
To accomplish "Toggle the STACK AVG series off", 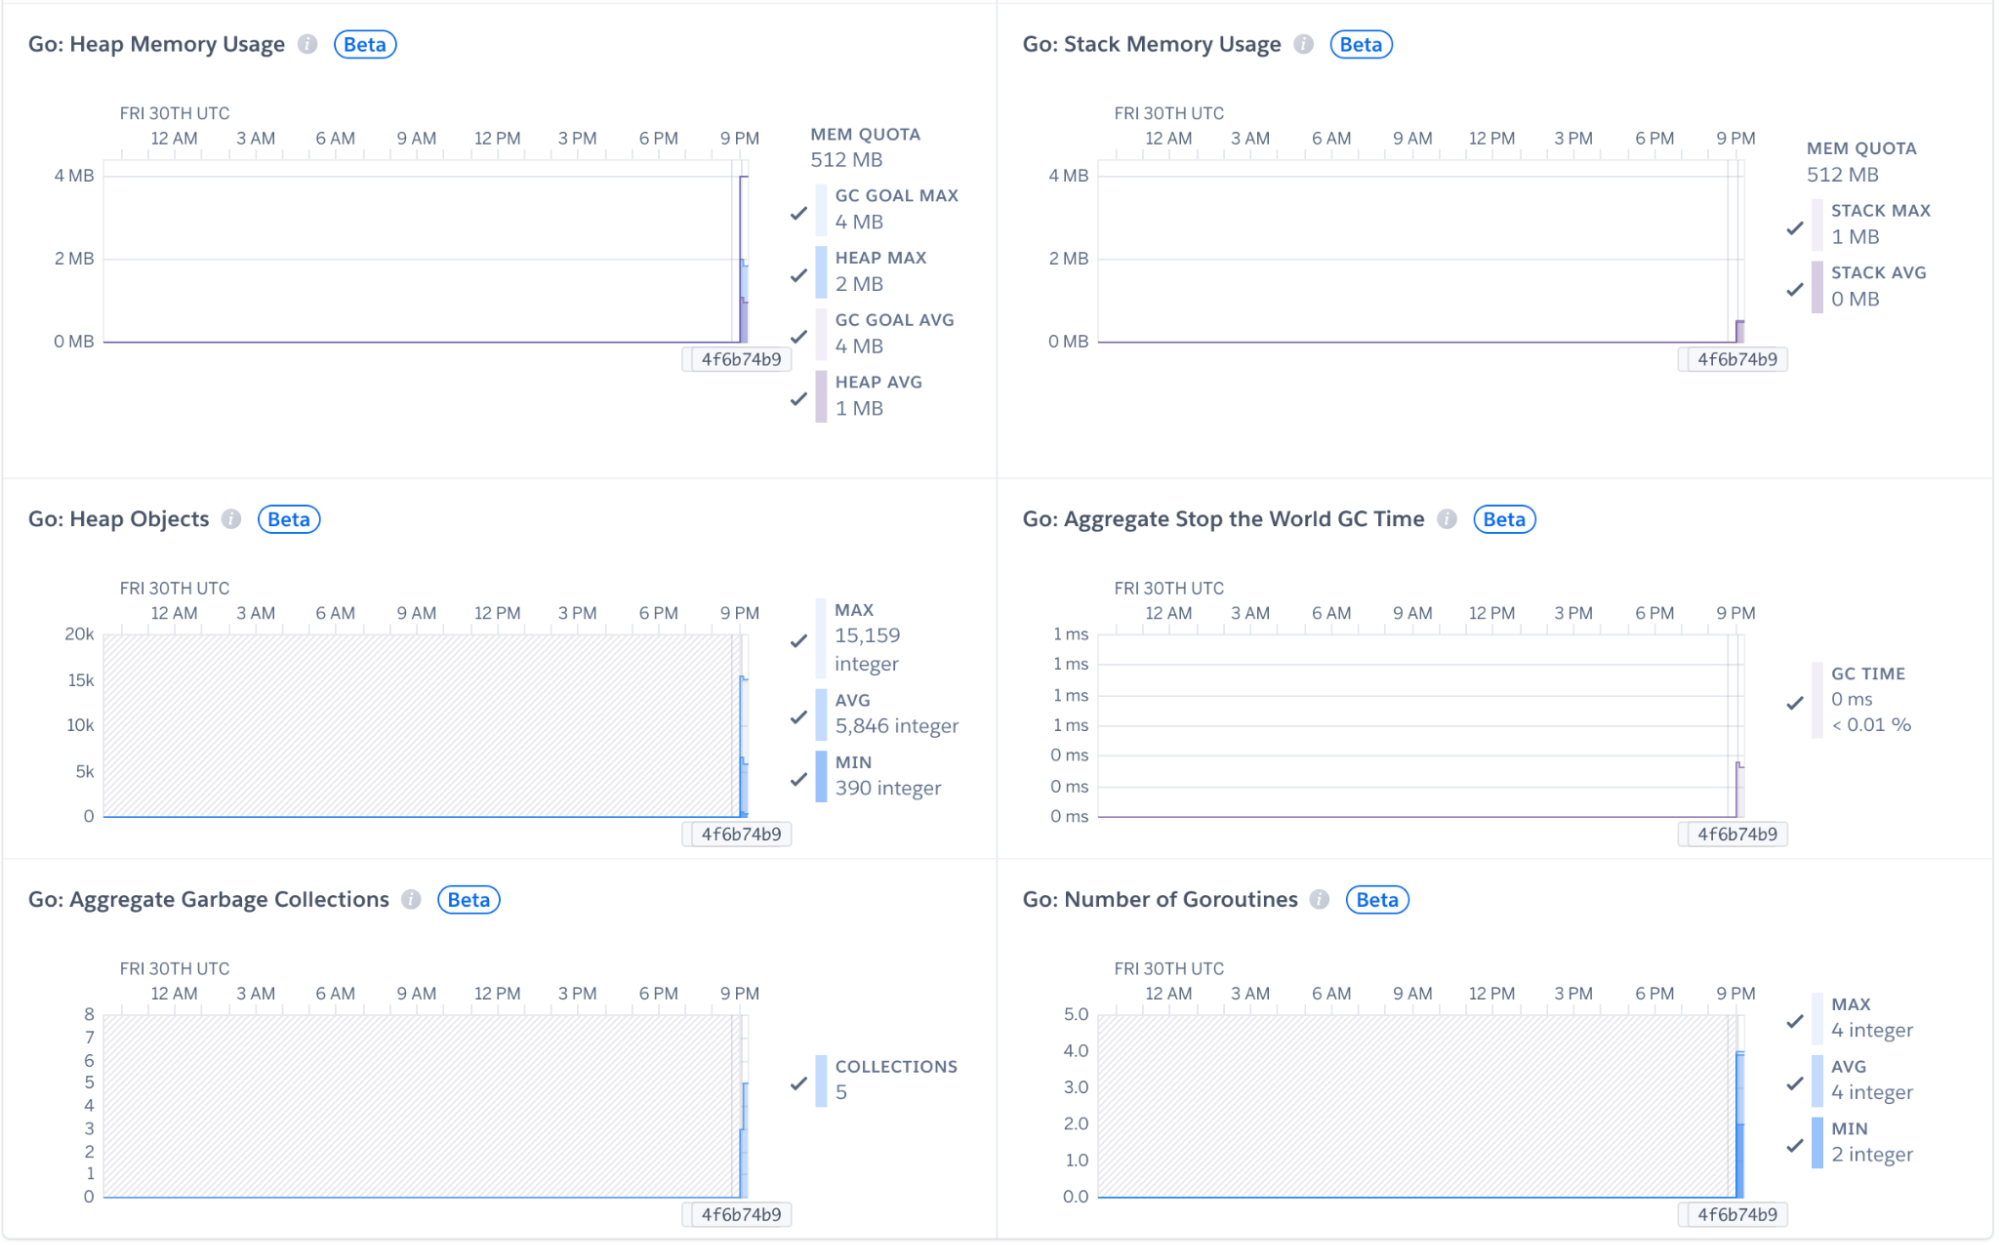I will click(x=1794, y=289).
